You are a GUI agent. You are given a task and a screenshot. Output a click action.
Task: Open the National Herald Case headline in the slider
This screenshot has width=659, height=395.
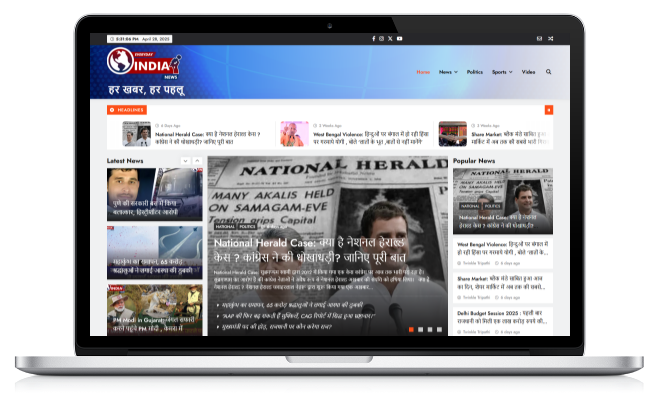click(310, 250)
